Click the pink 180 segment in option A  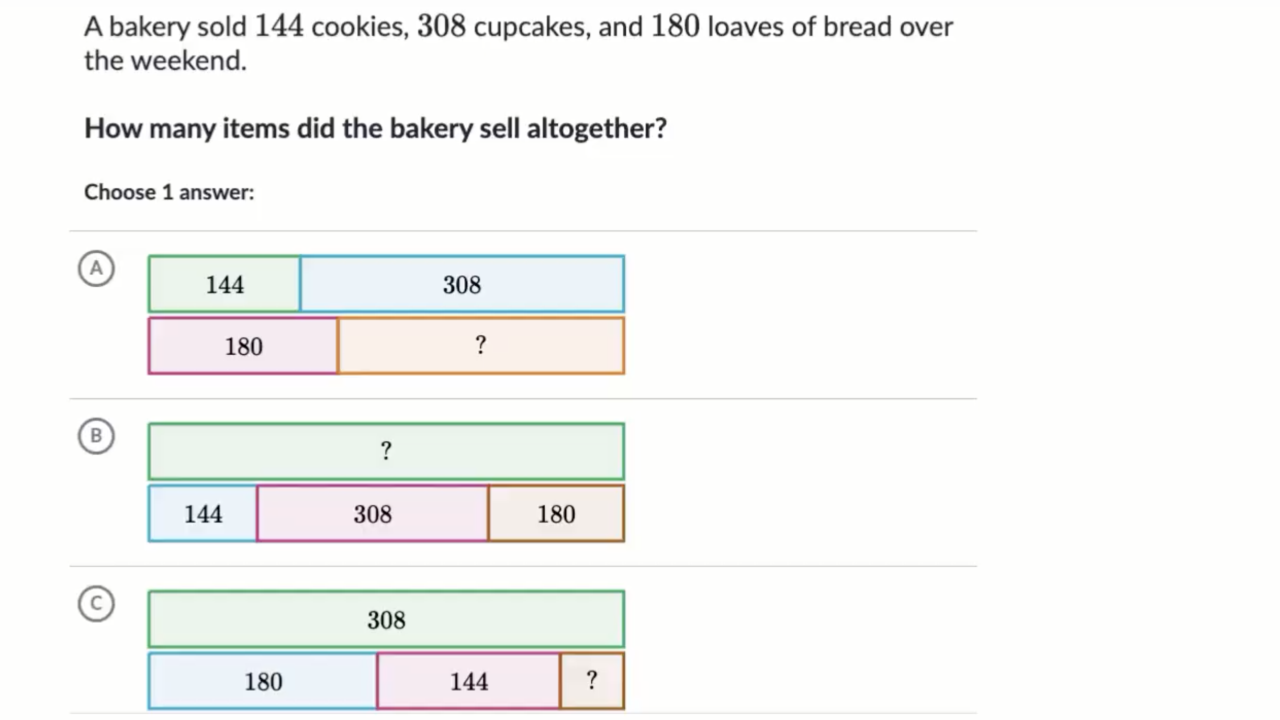(x=243, y=346)
